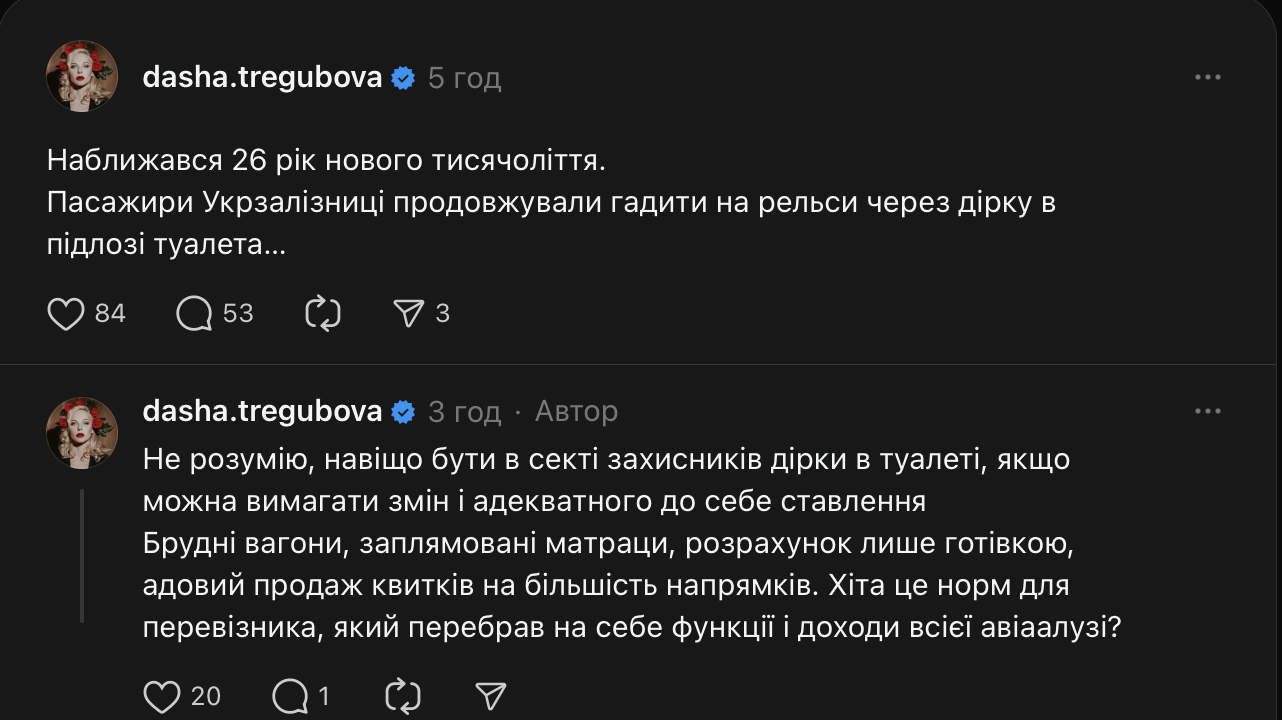This screenshot has height=720, width=1282.
Task: Open dasha.tregubova profile from reply post
Action: point(262,411)
